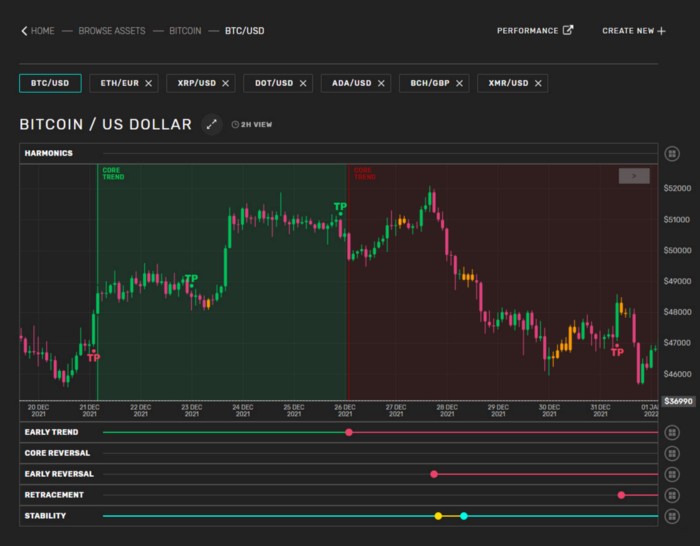
Task: Click the red TP marker near 21 Dec
Action: point(93,357)
